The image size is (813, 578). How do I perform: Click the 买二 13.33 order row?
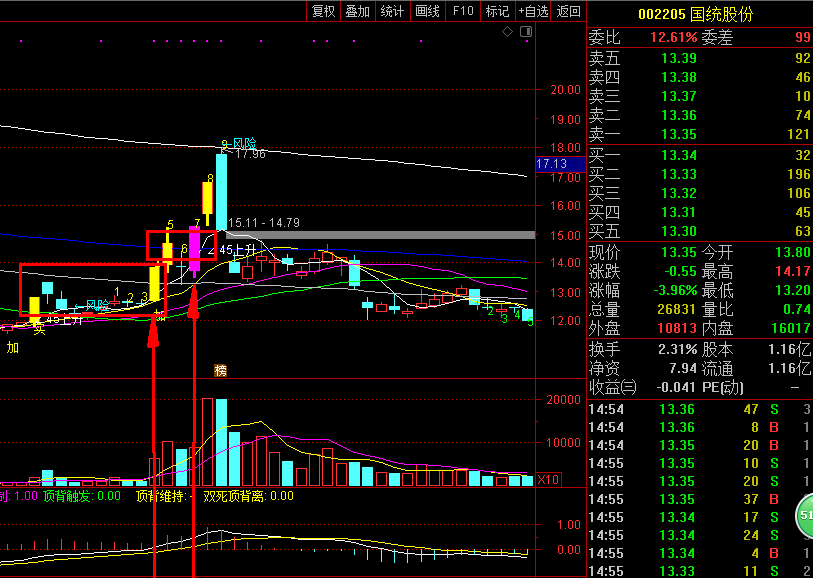coord(699,174)
